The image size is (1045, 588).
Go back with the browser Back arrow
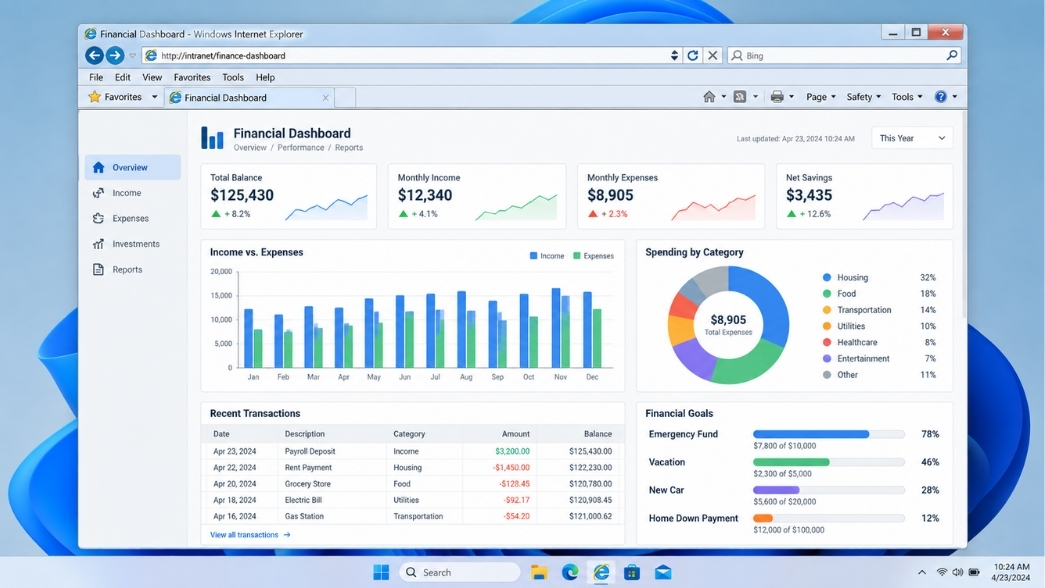point(94,55)
